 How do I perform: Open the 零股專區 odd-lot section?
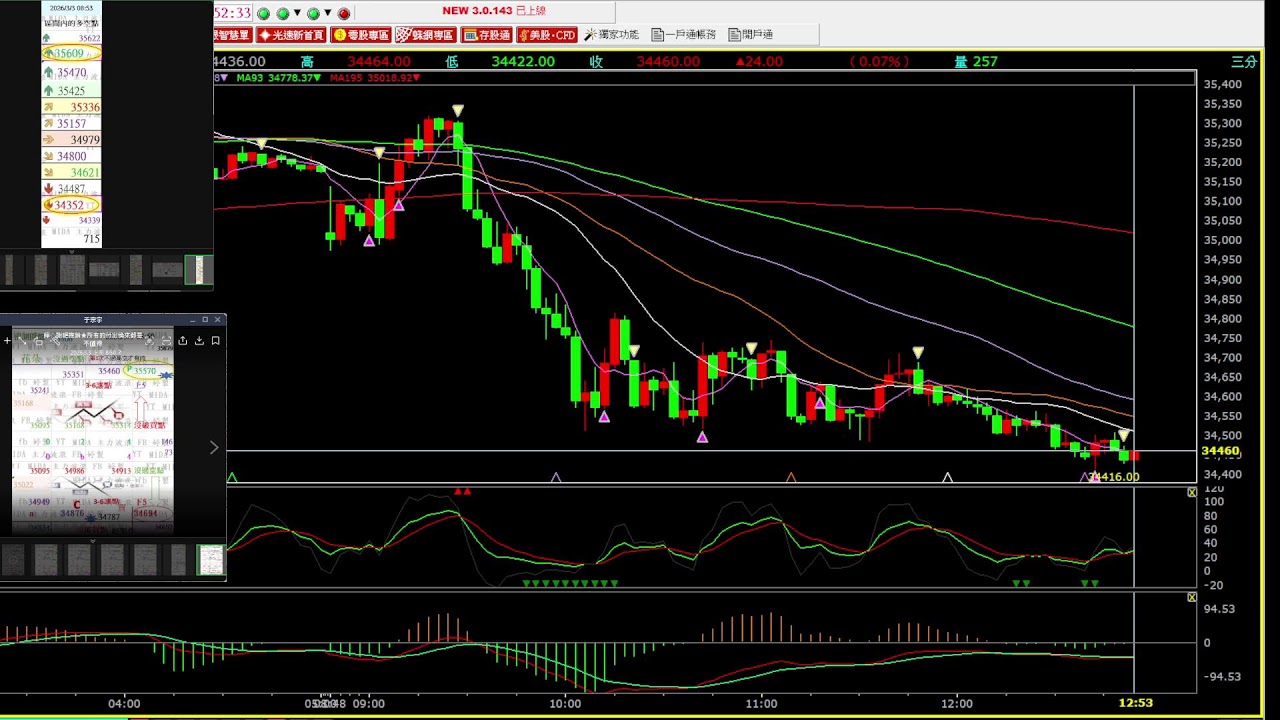[361, 35]
